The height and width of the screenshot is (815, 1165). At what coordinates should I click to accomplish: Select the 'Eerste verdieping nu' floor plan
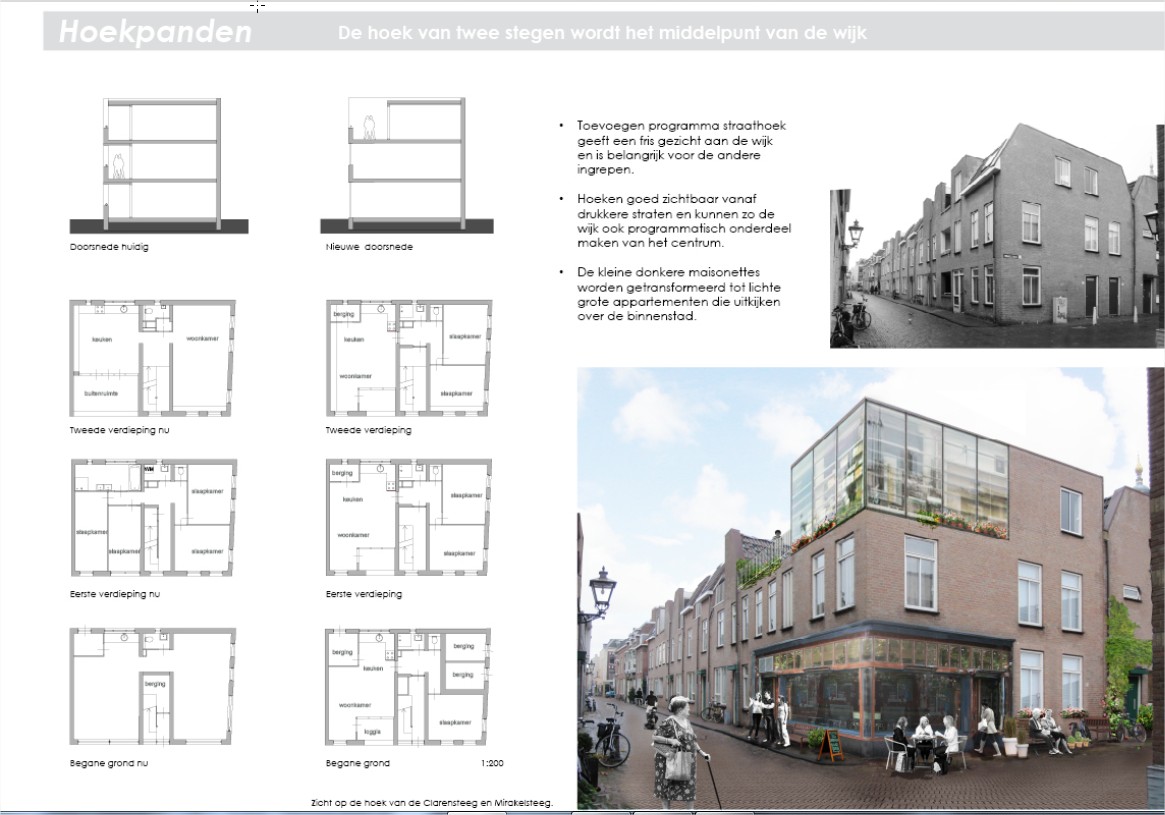click(x=153, y=517)
